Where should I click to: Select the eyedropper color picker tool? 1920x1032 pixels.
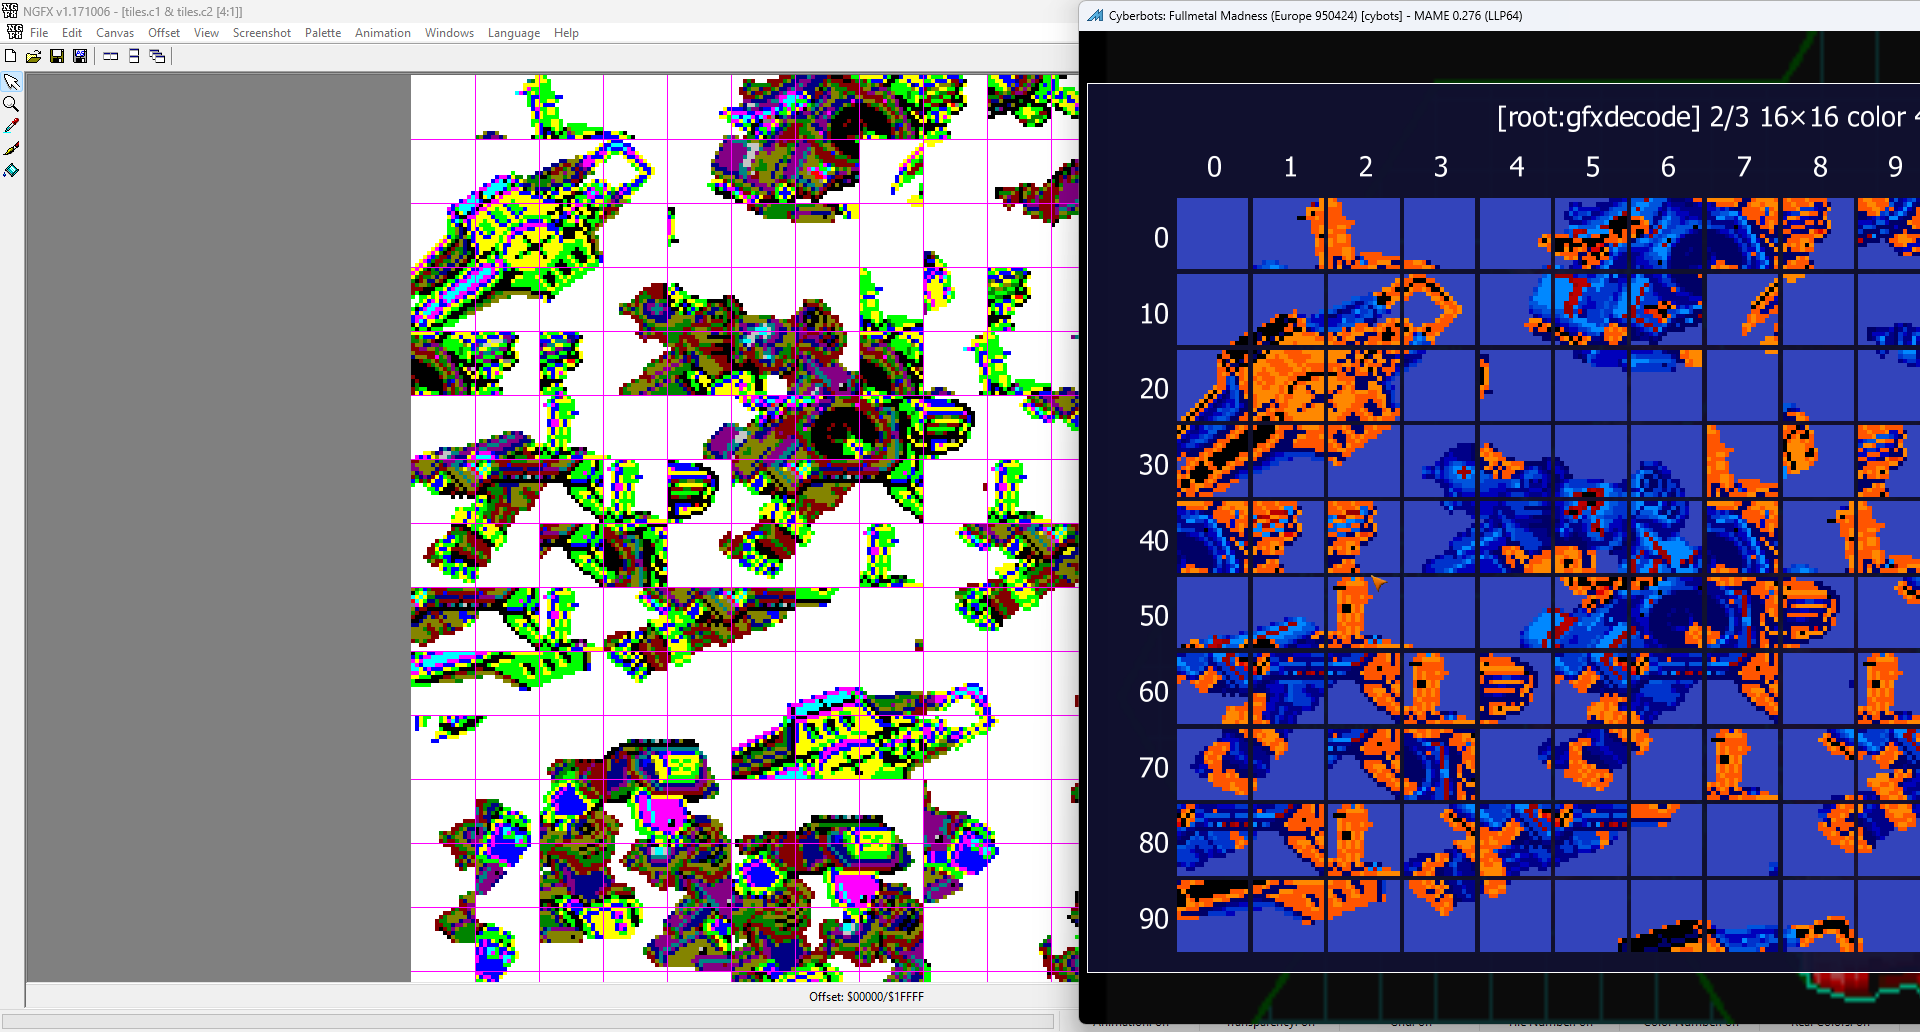click(x=12, y=126)
